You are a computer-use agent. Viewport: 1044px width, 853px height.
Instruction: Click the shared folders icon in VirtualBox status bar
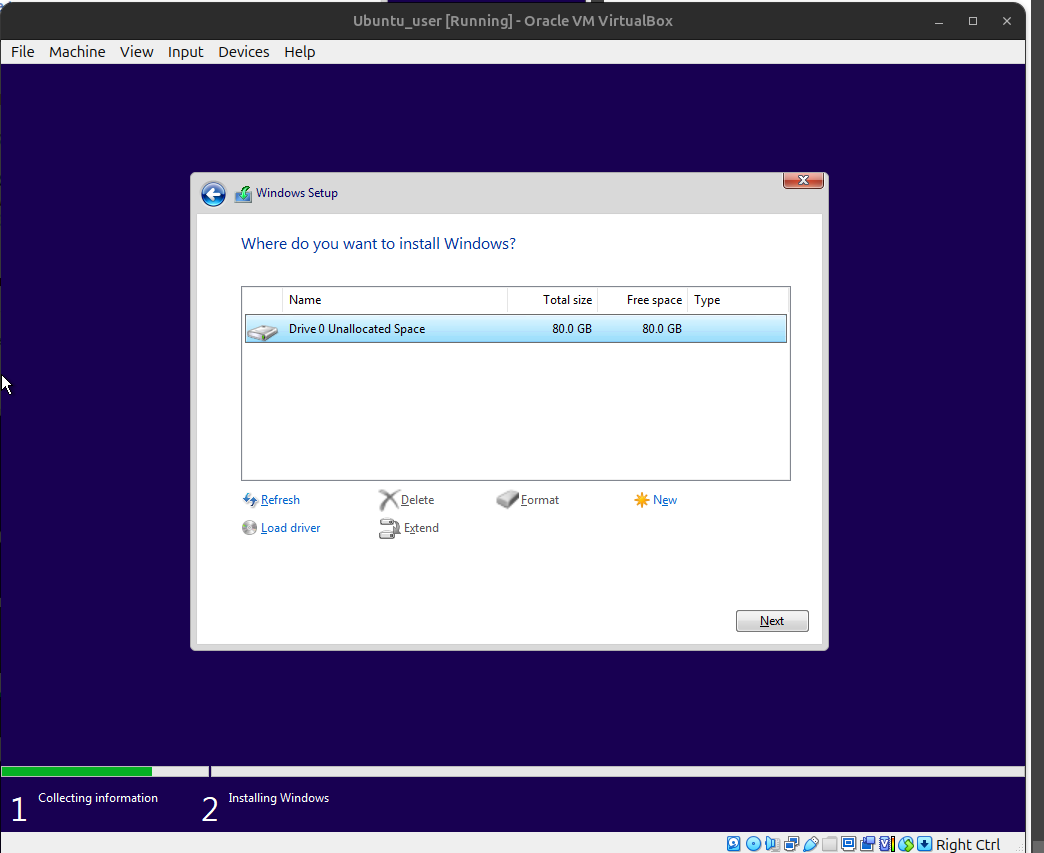click(x=830, y=844)
